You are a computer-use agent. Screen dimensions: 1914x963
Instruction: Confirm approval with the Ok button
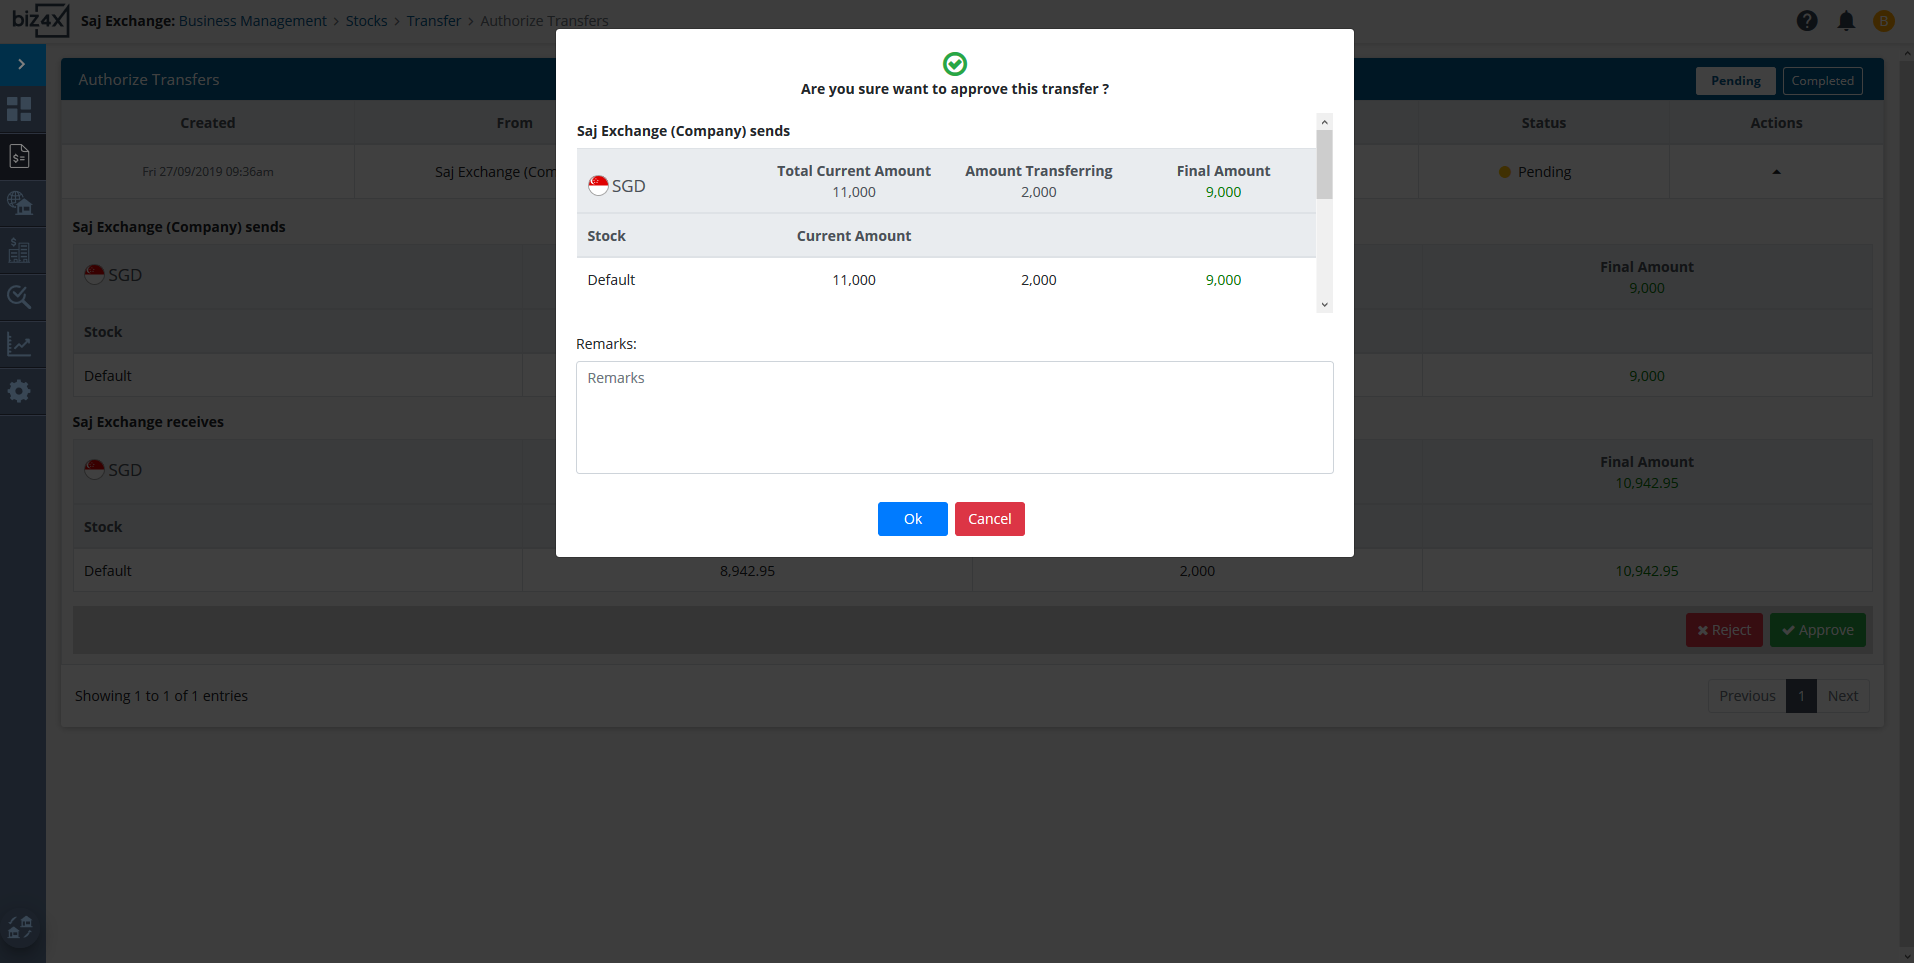pos(913,519)
